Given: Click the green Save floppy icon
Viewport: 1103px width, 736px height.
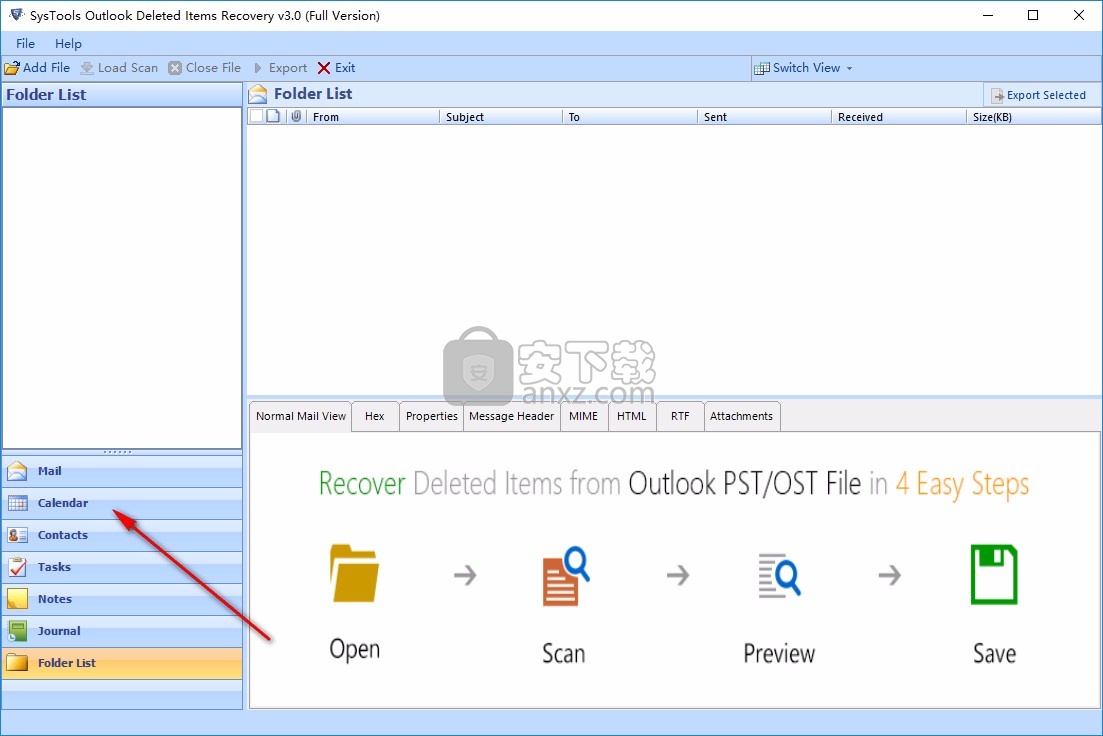Looking at the screenshot, I should (x=994, y=574).
